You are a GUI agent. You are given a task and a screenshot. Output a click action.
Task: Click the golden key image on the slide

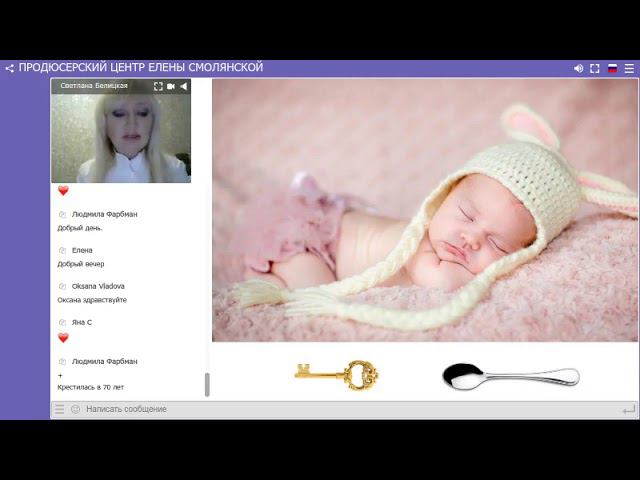pyautogui.click(x=336, y=375)
